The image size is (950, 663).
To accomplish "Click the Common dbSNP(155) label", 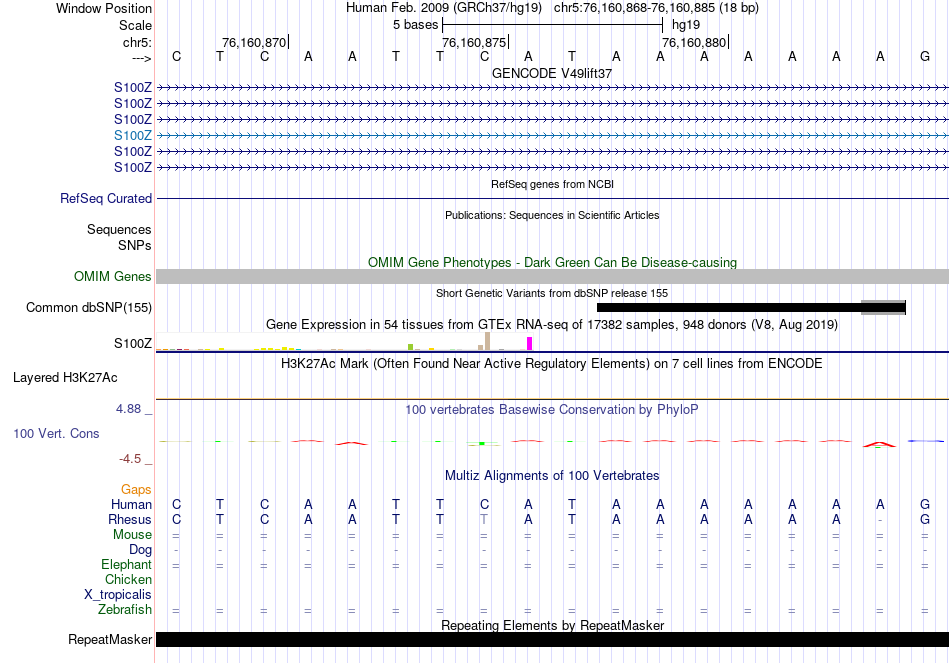I will 89,308.
